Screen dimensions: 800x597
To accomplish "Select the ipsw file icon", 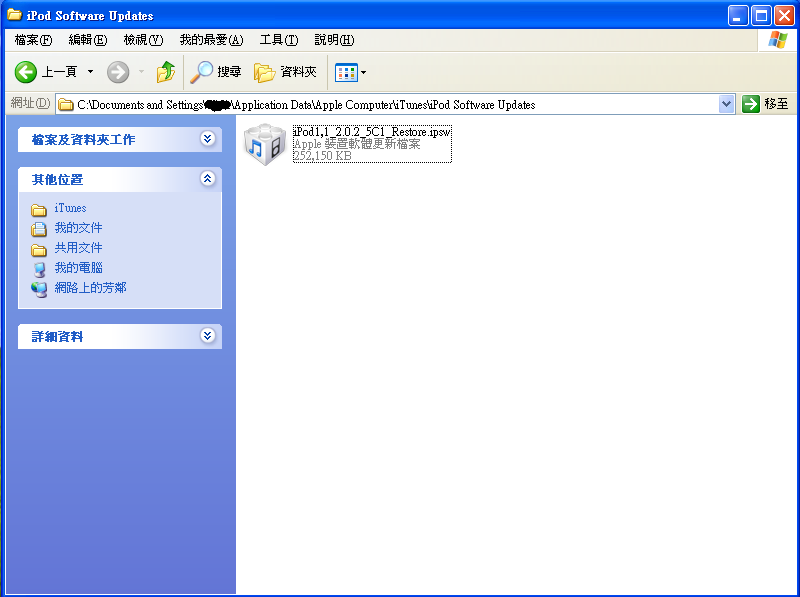I will pyautogui.click(x=264, y=144).
